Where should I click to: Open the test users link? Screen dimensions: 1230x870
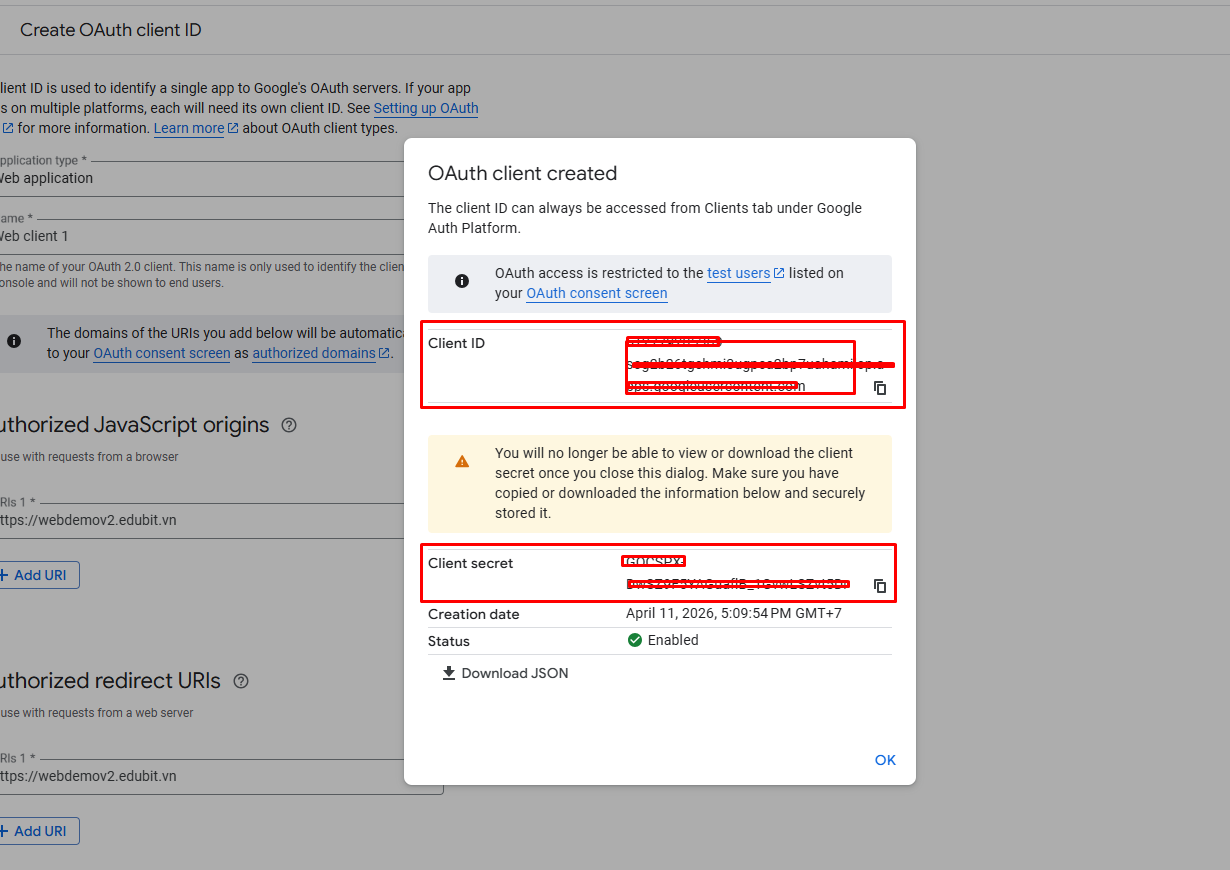[739, 273]
